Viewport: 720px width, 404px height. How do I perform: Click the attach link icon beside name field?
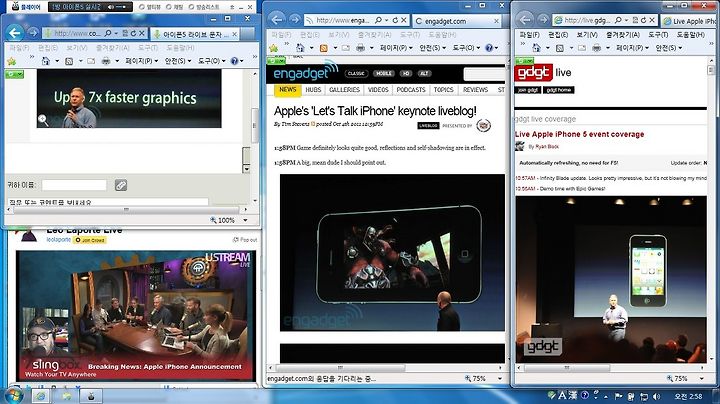click(121, 185)
